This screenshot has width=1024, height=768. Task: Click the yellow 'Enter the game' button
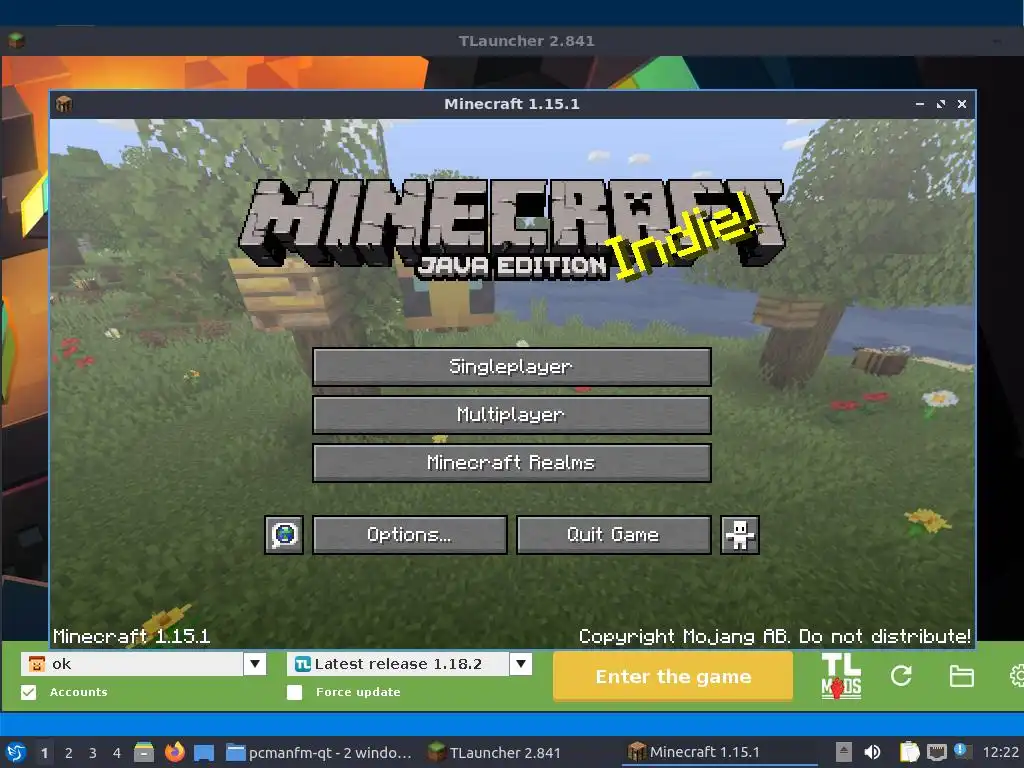tap(673, 677)
